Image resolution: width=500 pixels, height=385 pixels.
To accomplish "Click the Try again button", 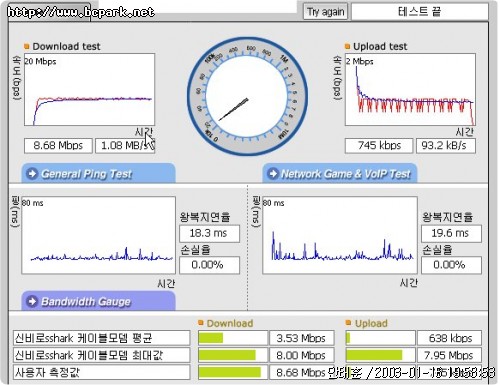I will (x=326, y=12).
